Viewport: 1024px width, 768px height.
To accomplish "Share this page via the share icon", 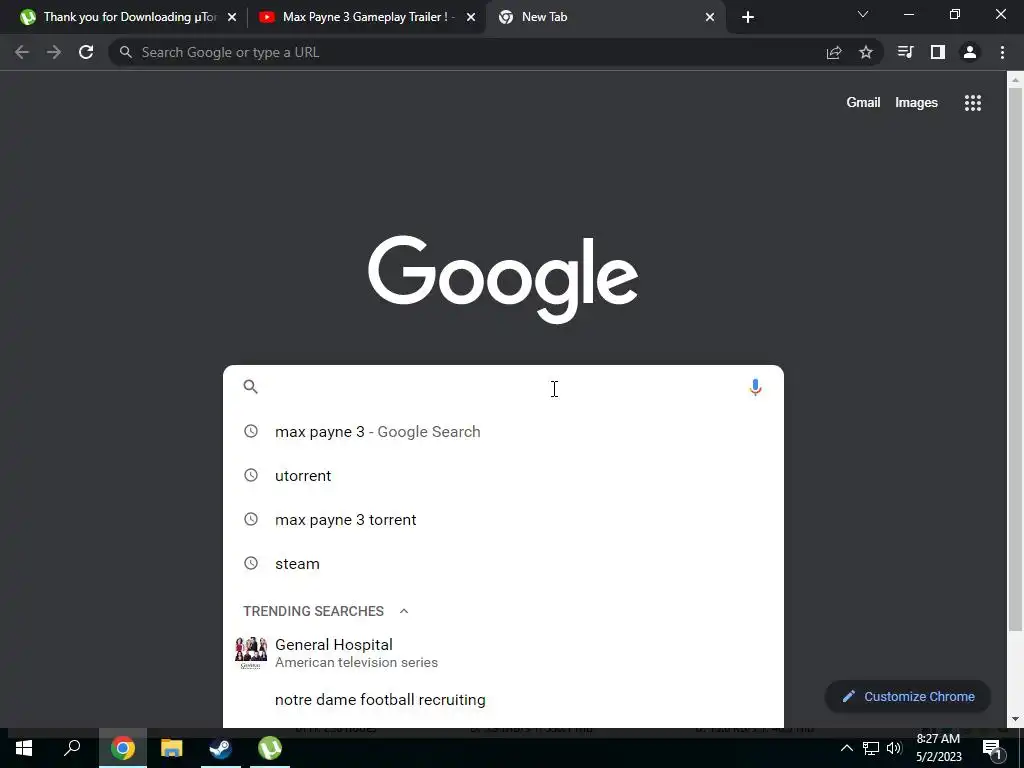I will [834, 52].
